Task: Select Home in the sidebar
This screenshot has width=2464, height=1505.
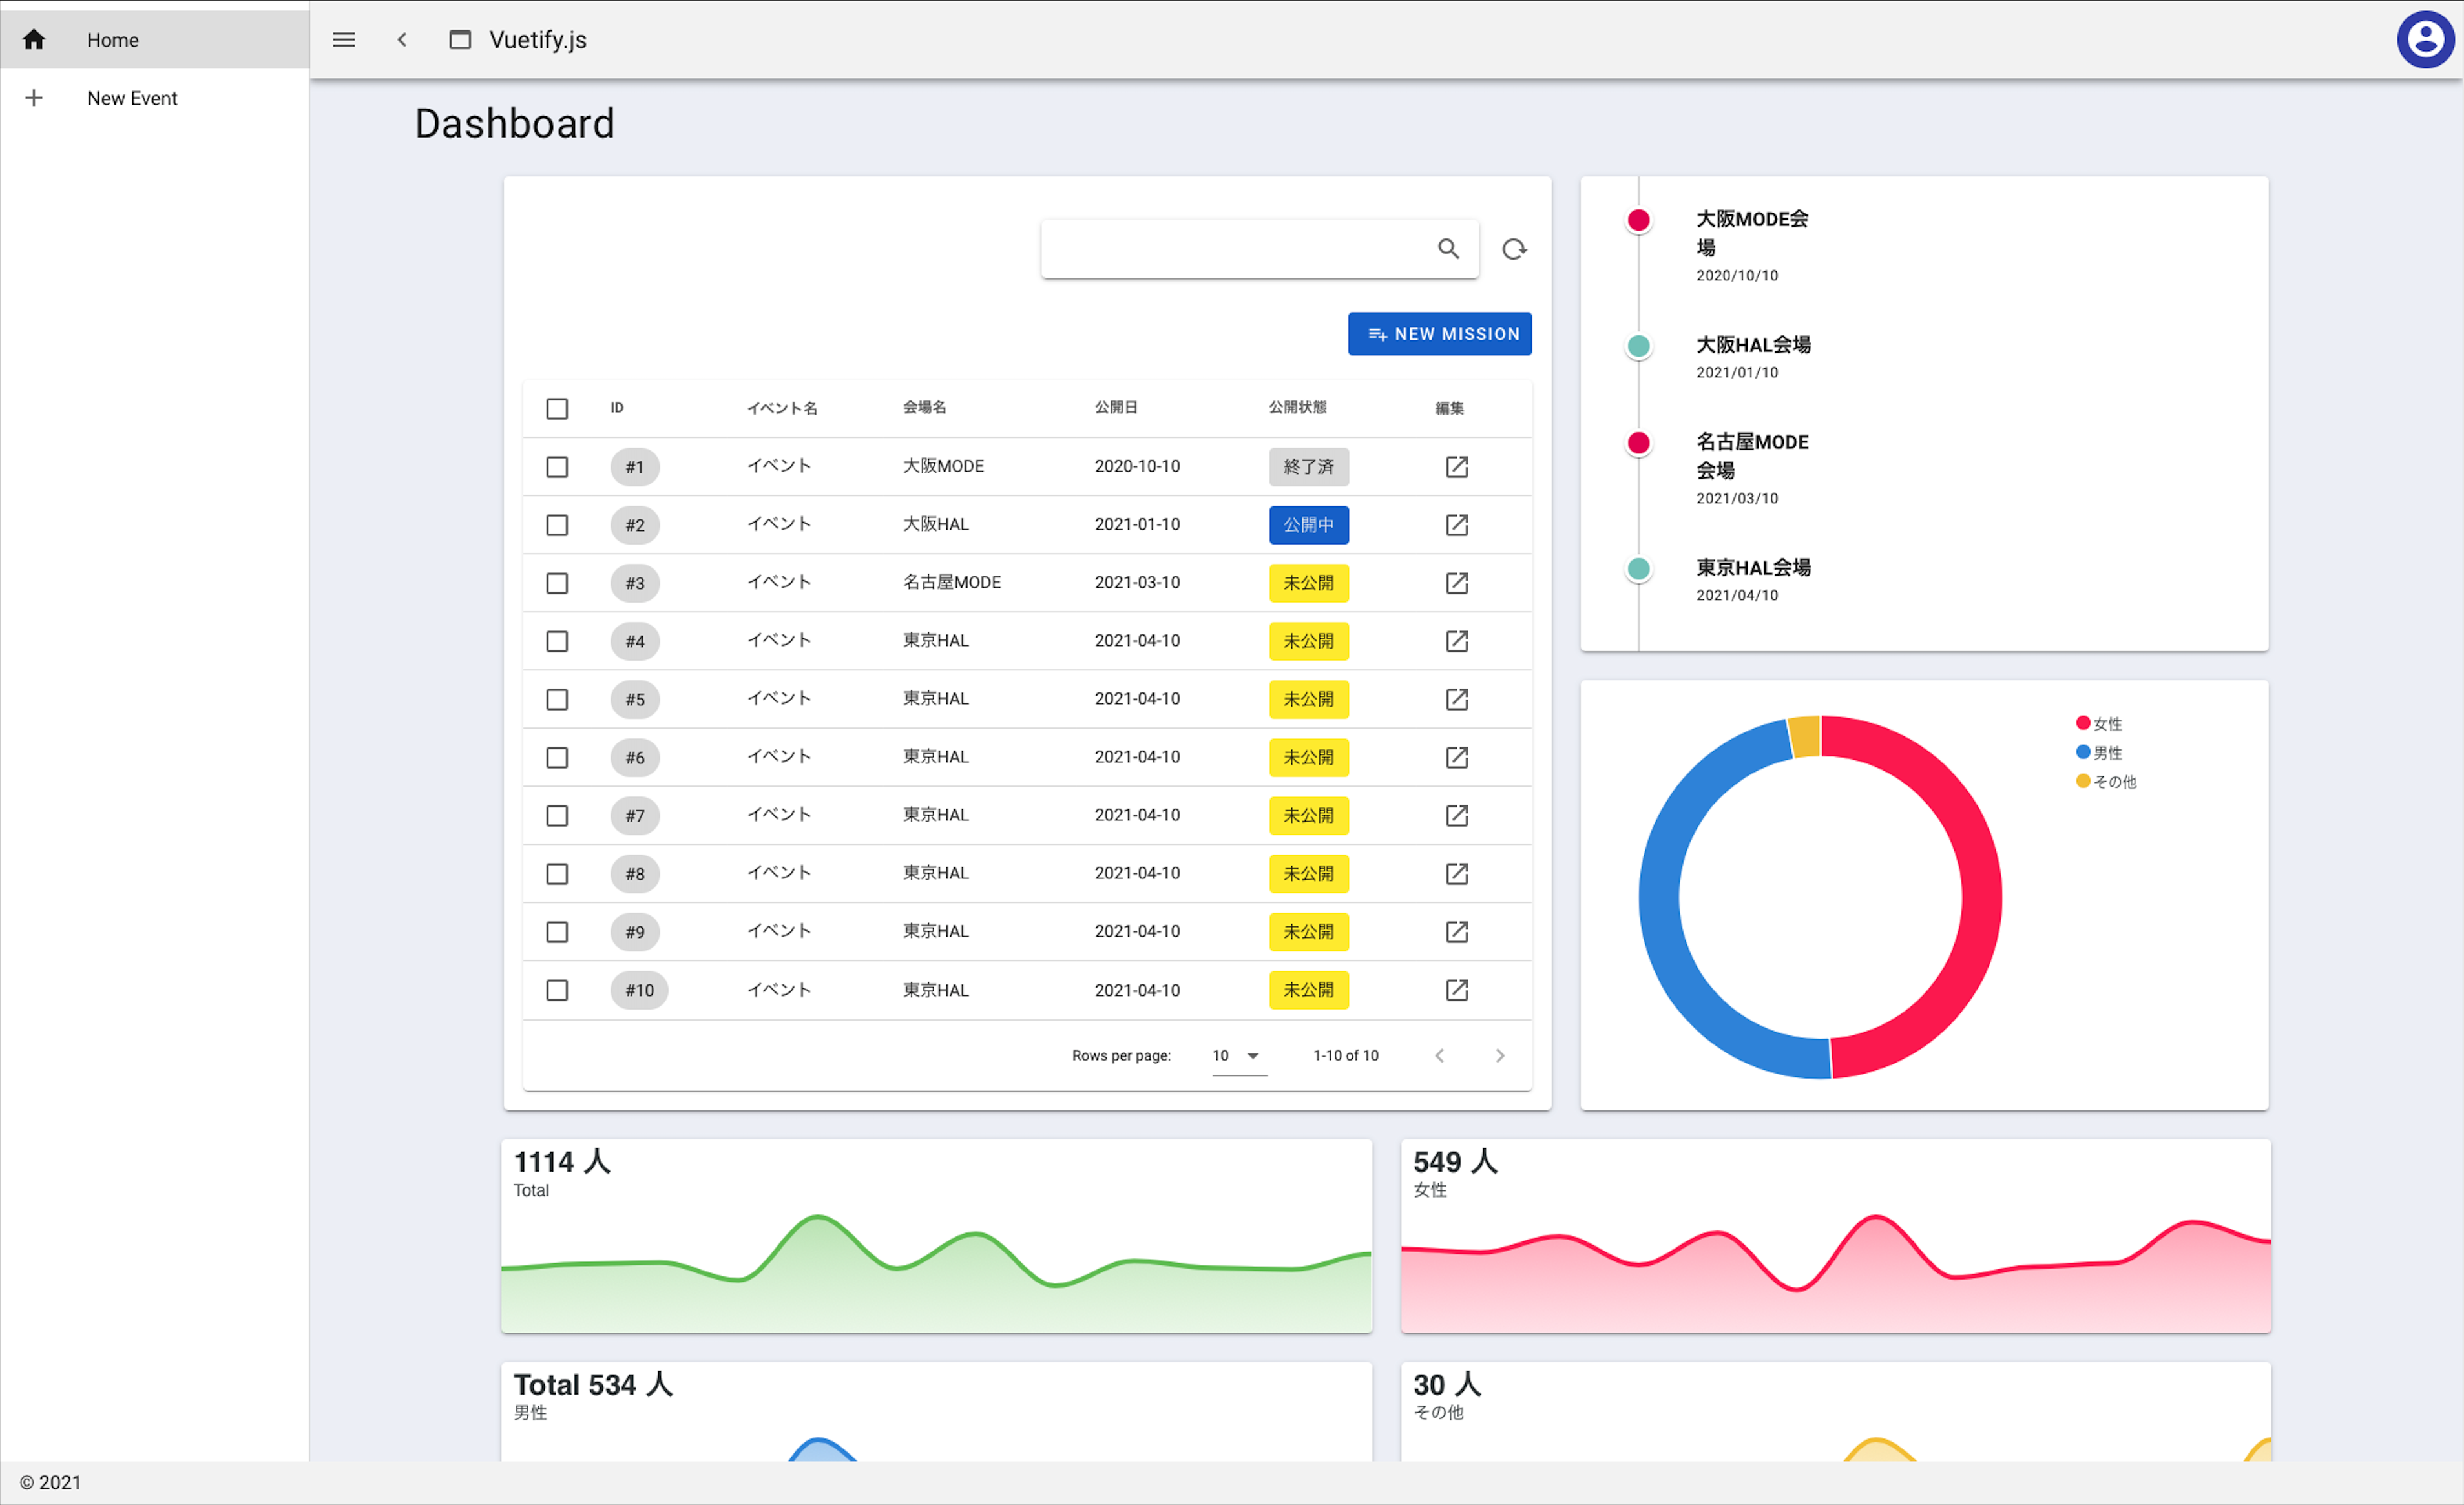Action: 112,40
